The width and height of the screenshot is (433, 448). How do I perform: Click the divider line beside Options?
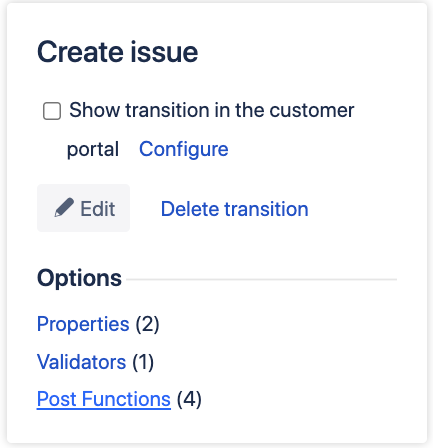point(262,279)
